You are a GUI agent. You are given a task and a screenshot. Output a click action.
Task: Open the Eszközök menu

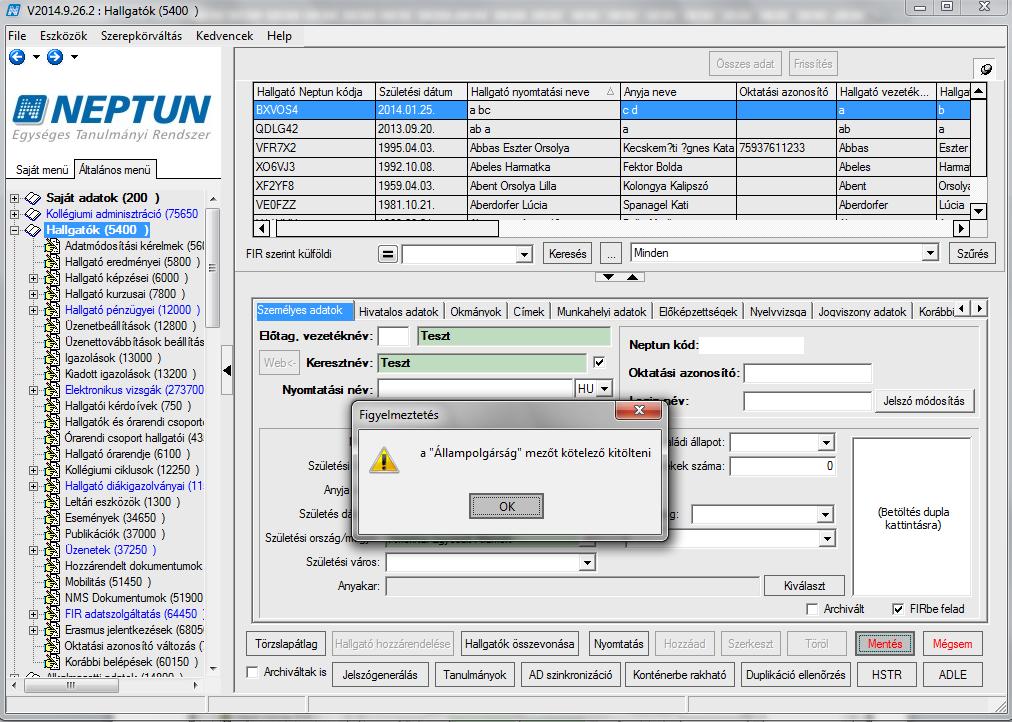pos(63,36)
